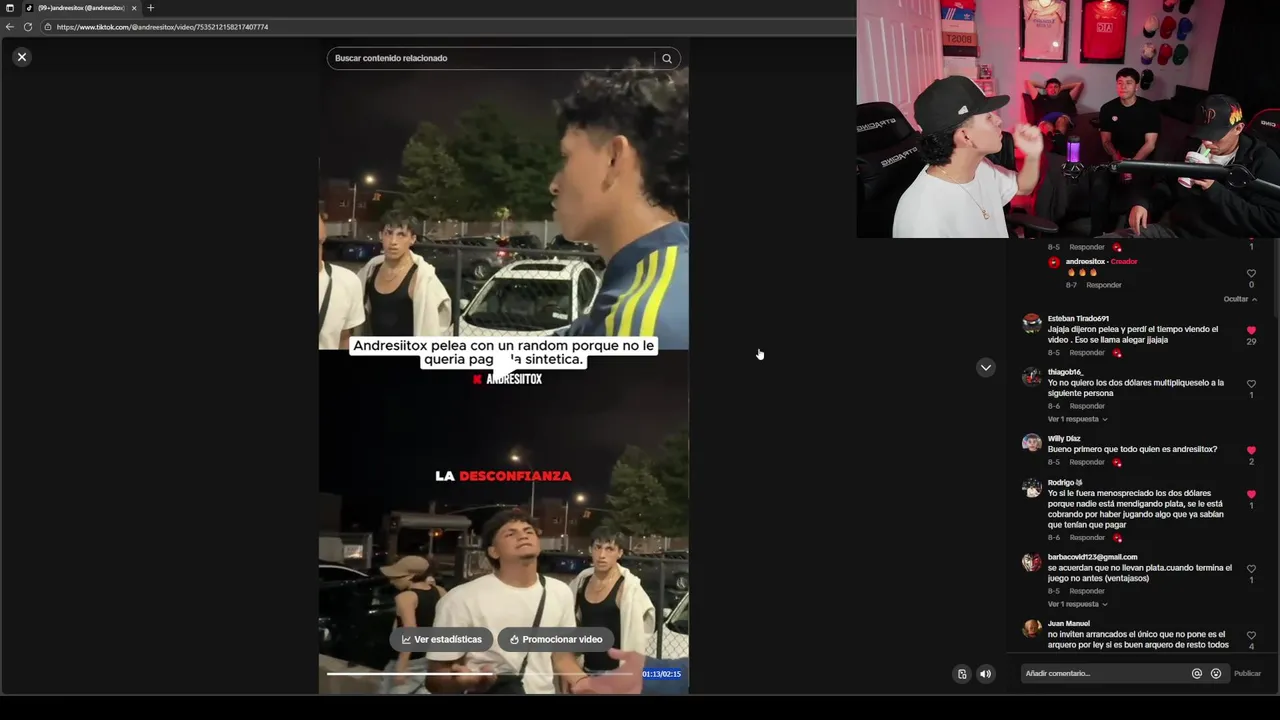Open a new browser tab with plus

(151, 8)
